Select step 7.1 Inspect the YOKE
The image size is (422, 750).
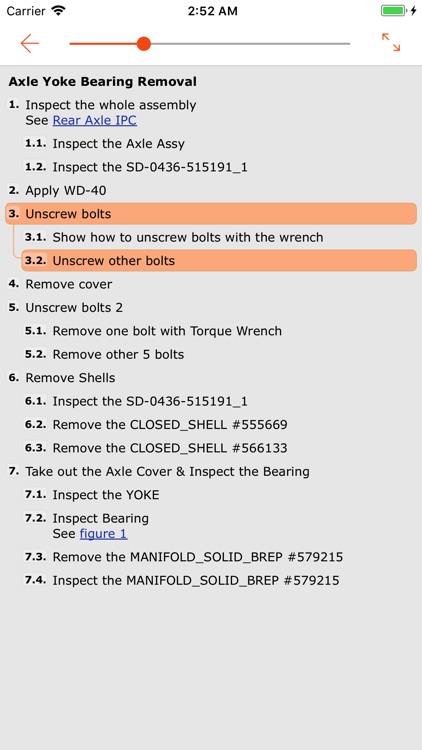[219, 495]
